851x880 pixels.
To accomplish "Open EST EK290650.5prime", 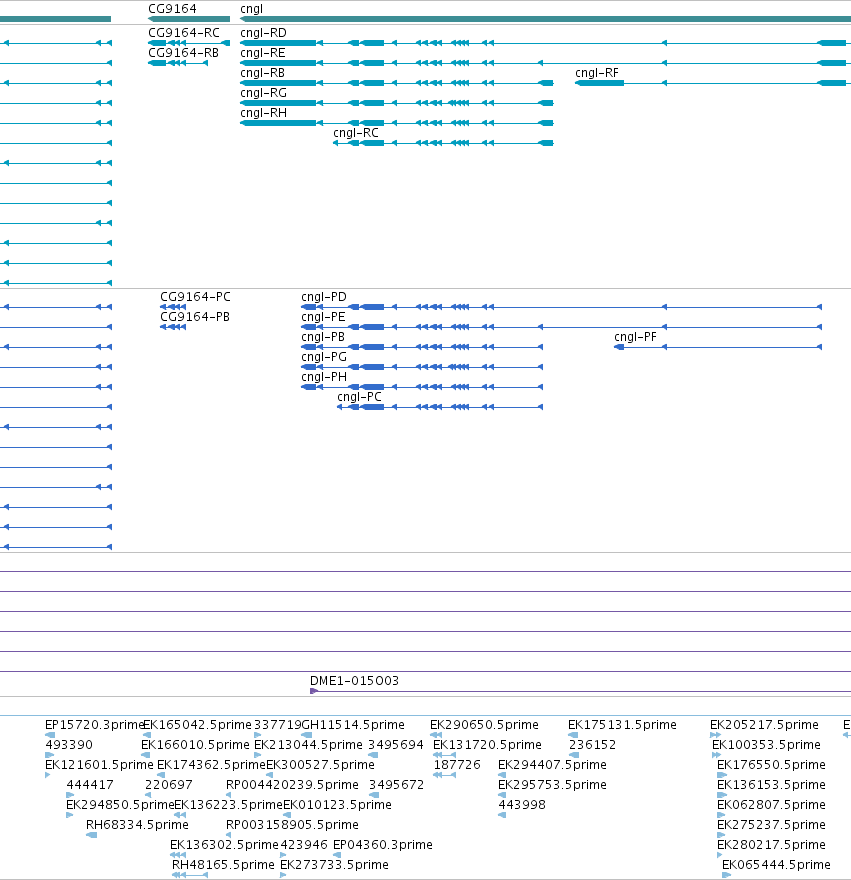I will 484,725.
